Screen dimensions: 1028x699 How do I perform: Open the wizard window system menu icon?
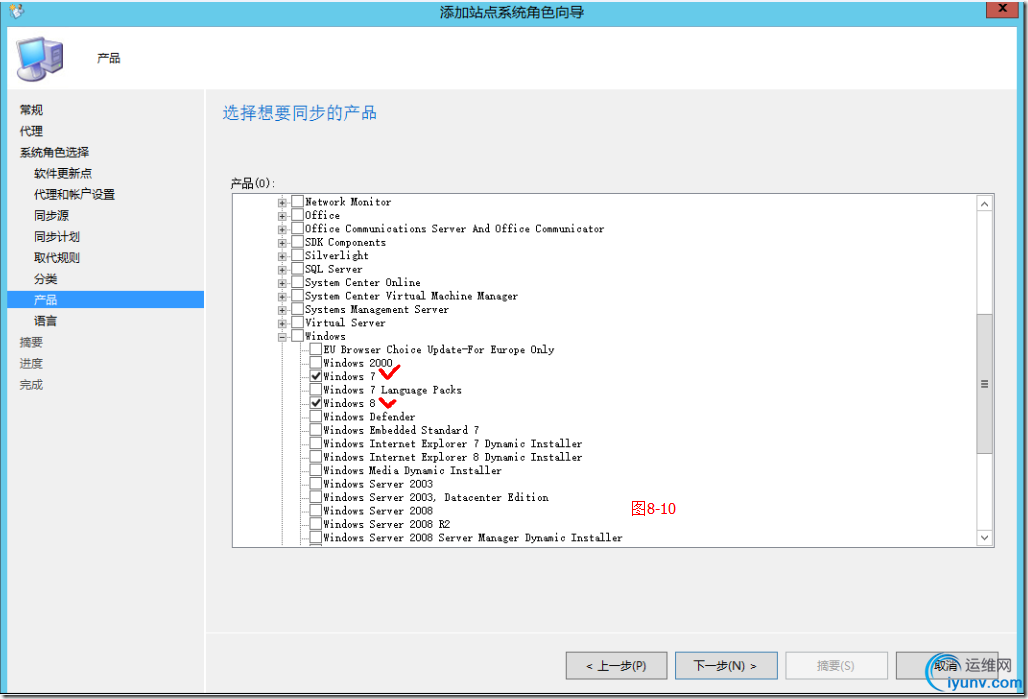[x=16, y=11]
